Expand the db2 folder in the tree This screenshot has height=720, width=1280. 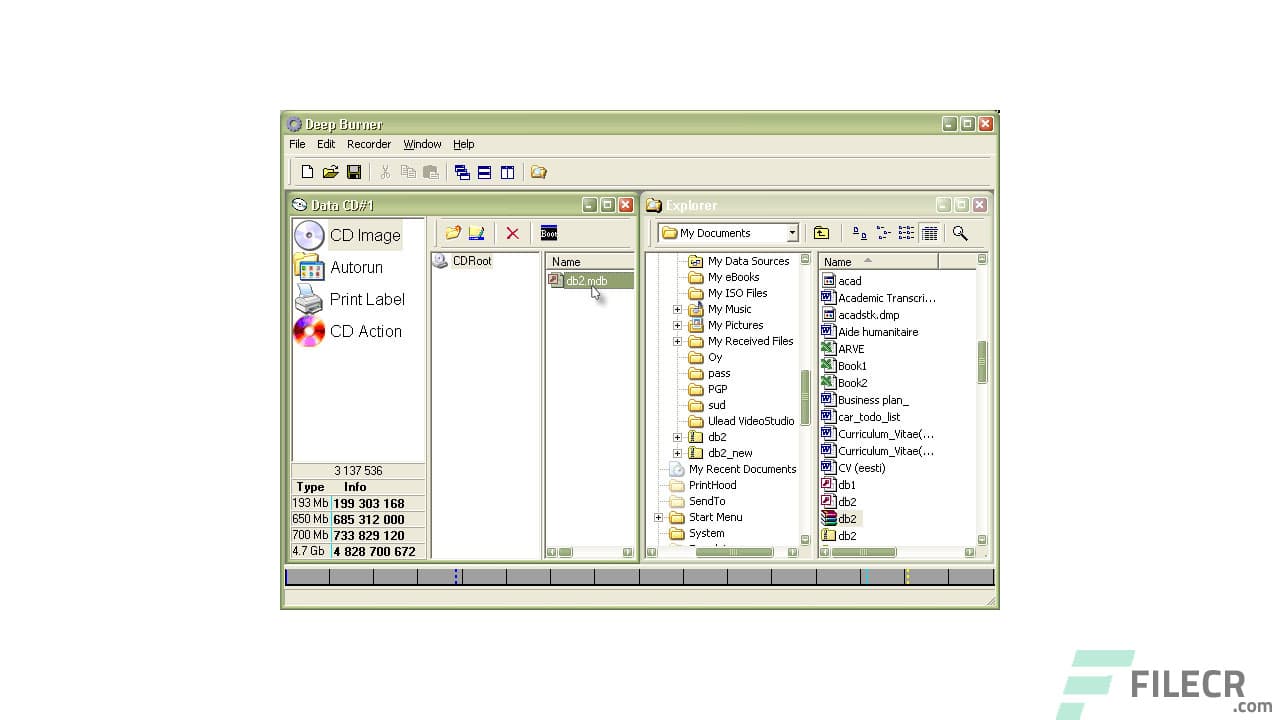(677, 437)
